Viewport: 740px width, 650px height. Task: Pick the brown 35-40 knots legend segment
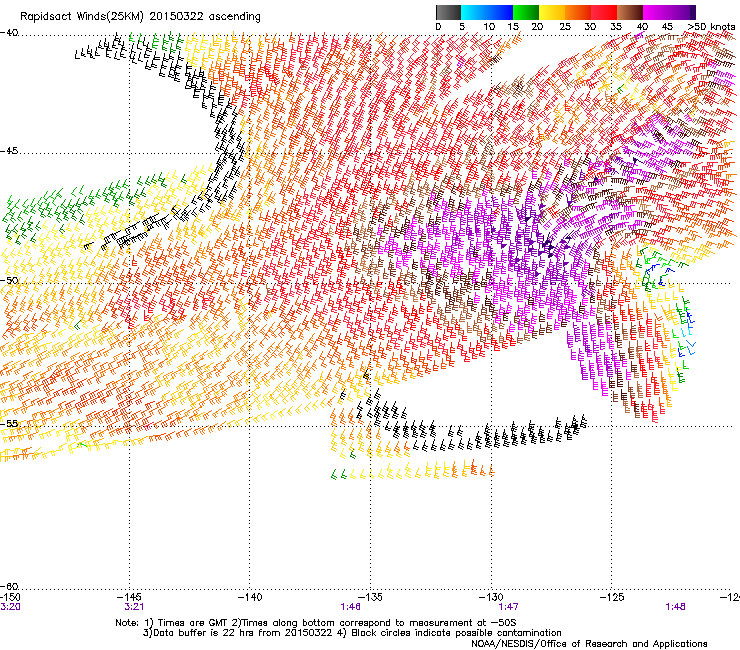pyautogui.click(x=630, y=12)
